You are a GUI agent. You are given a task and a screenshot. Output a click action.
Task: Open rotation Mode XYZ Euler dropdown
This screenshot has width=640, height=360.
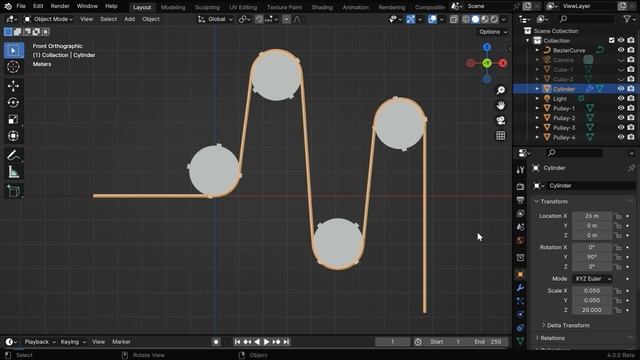point(593,278)
